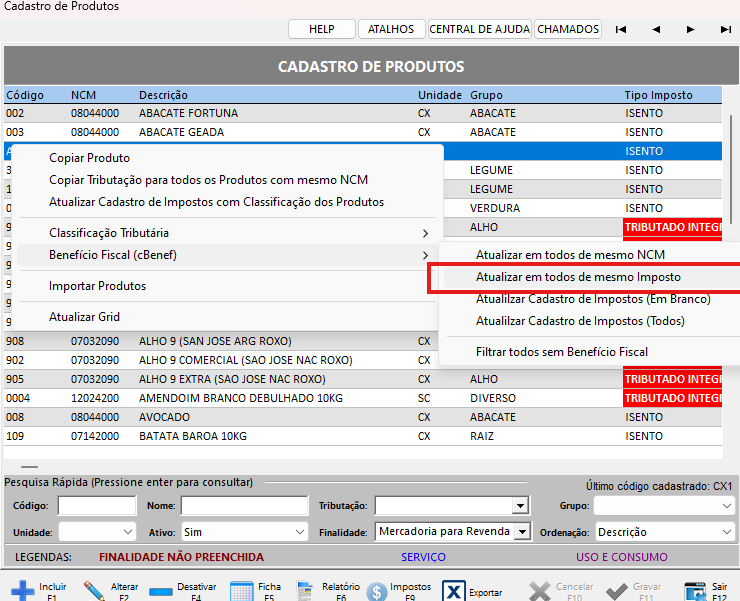Click the Alterar pencil icon

pos(95,590)
